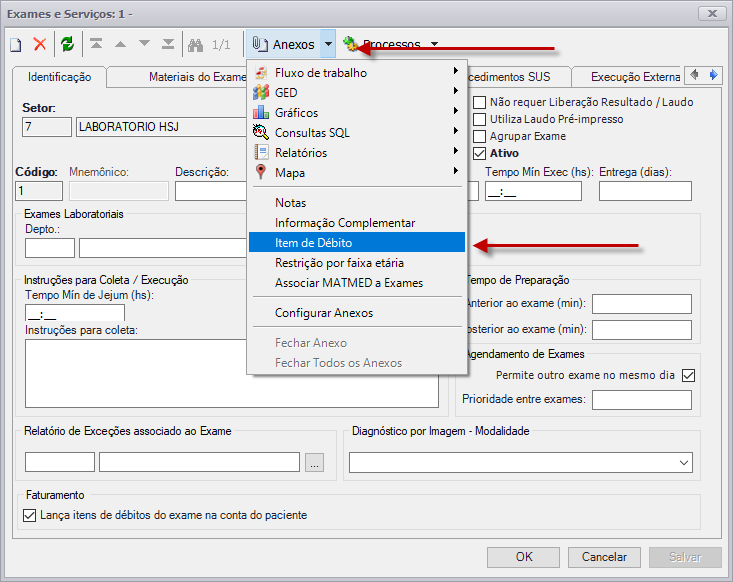The width and height of the screenshot is (733, 582).
Task: Uncheck the Ativo checkbox
Action: coord(480,153)
